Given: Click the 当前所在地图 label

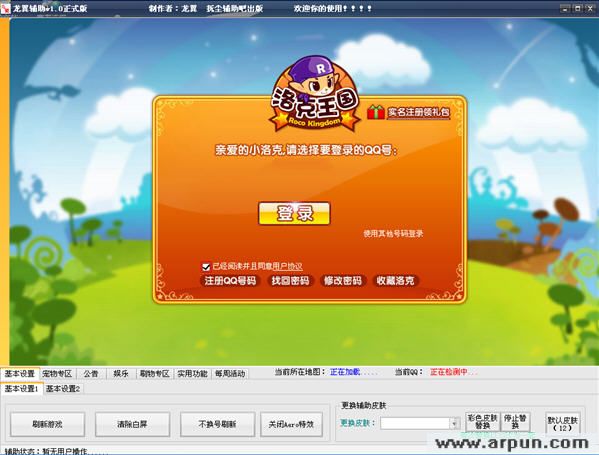Looking at the screenshot, I should click(300, 372).
